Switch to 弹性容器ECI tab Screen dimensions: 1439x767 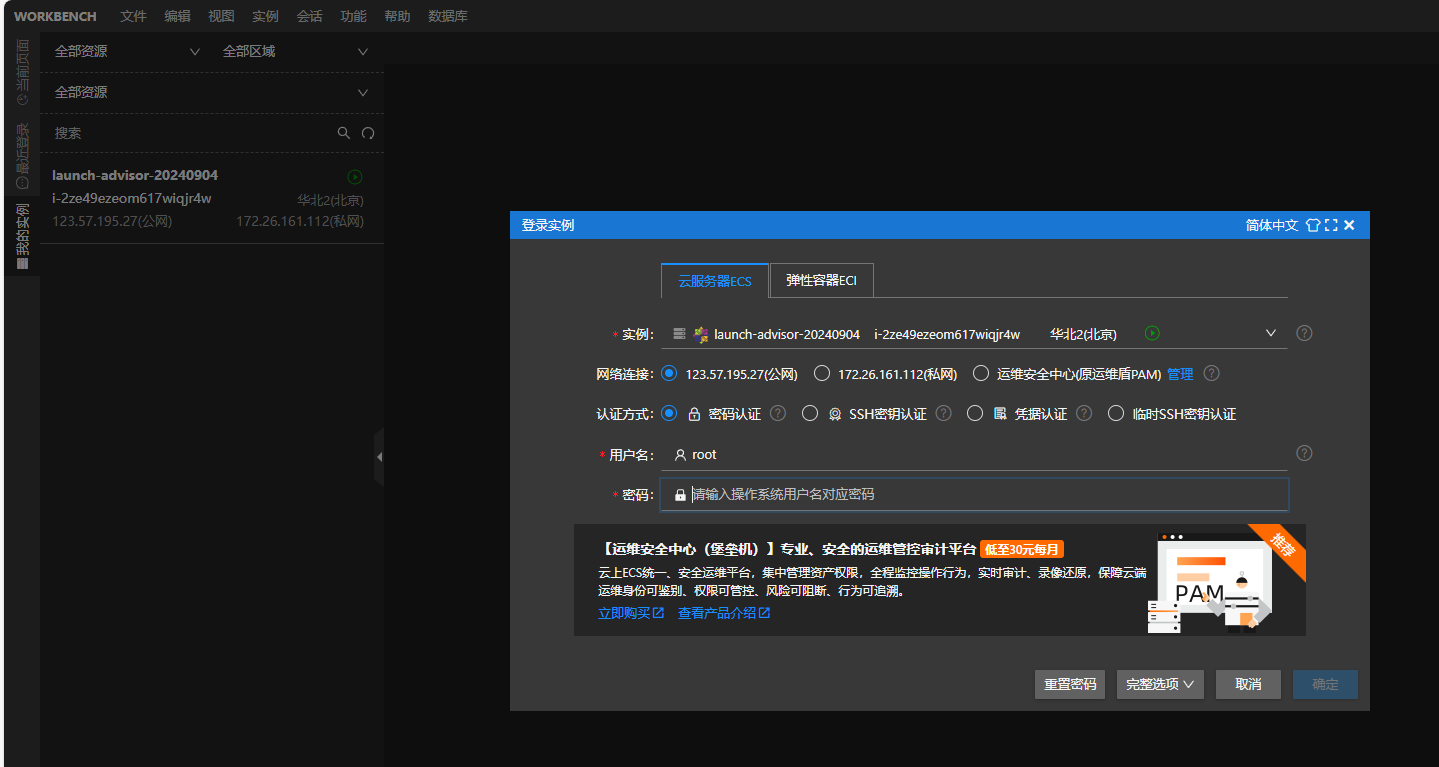click(821, 280)
